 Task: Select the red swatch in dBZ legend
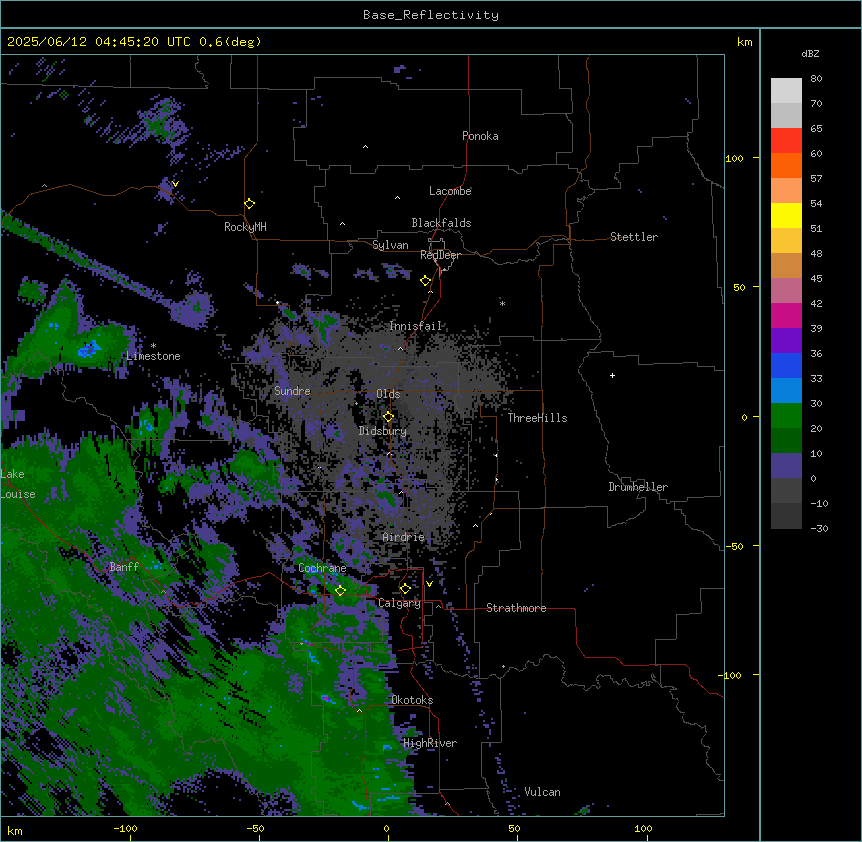tap(786, 141)
